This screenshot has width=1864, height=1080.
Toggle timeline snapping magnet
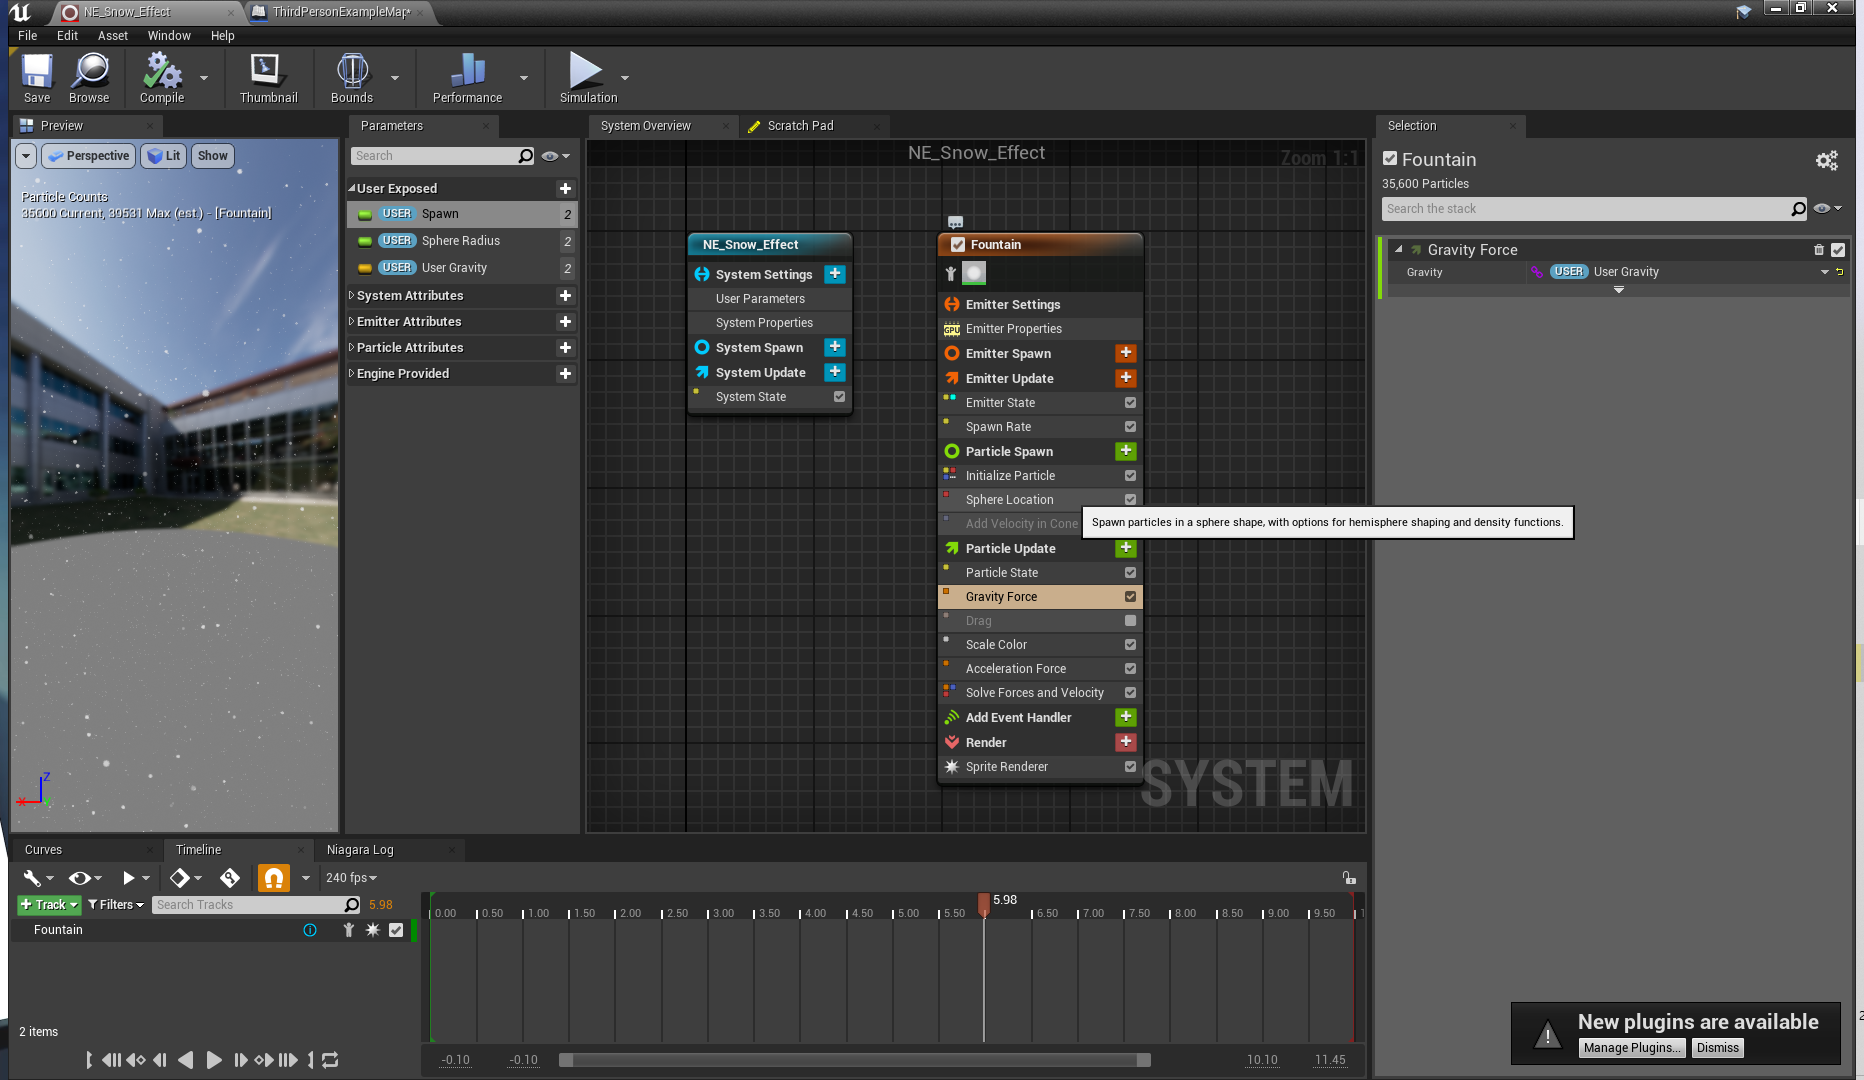pos(273,878)
